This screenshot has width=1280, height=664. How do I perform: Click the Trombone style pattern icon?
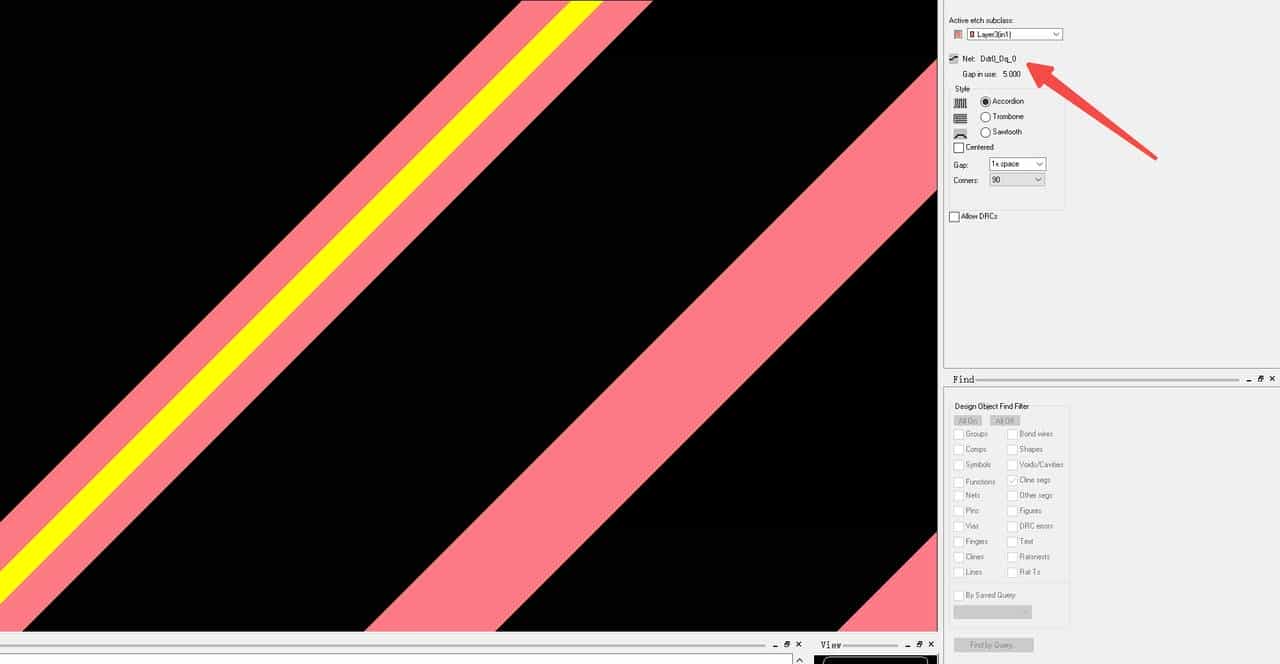point(960,118)
